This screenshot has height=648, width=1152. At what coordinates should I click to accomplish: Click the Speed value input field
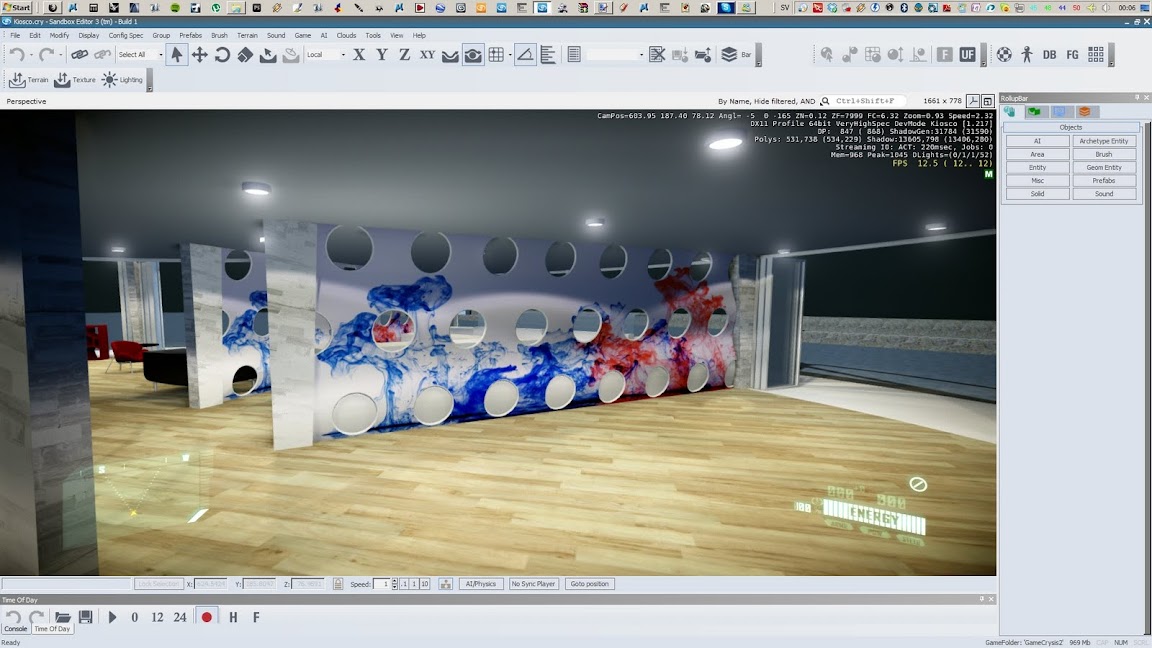coord(381,584)
